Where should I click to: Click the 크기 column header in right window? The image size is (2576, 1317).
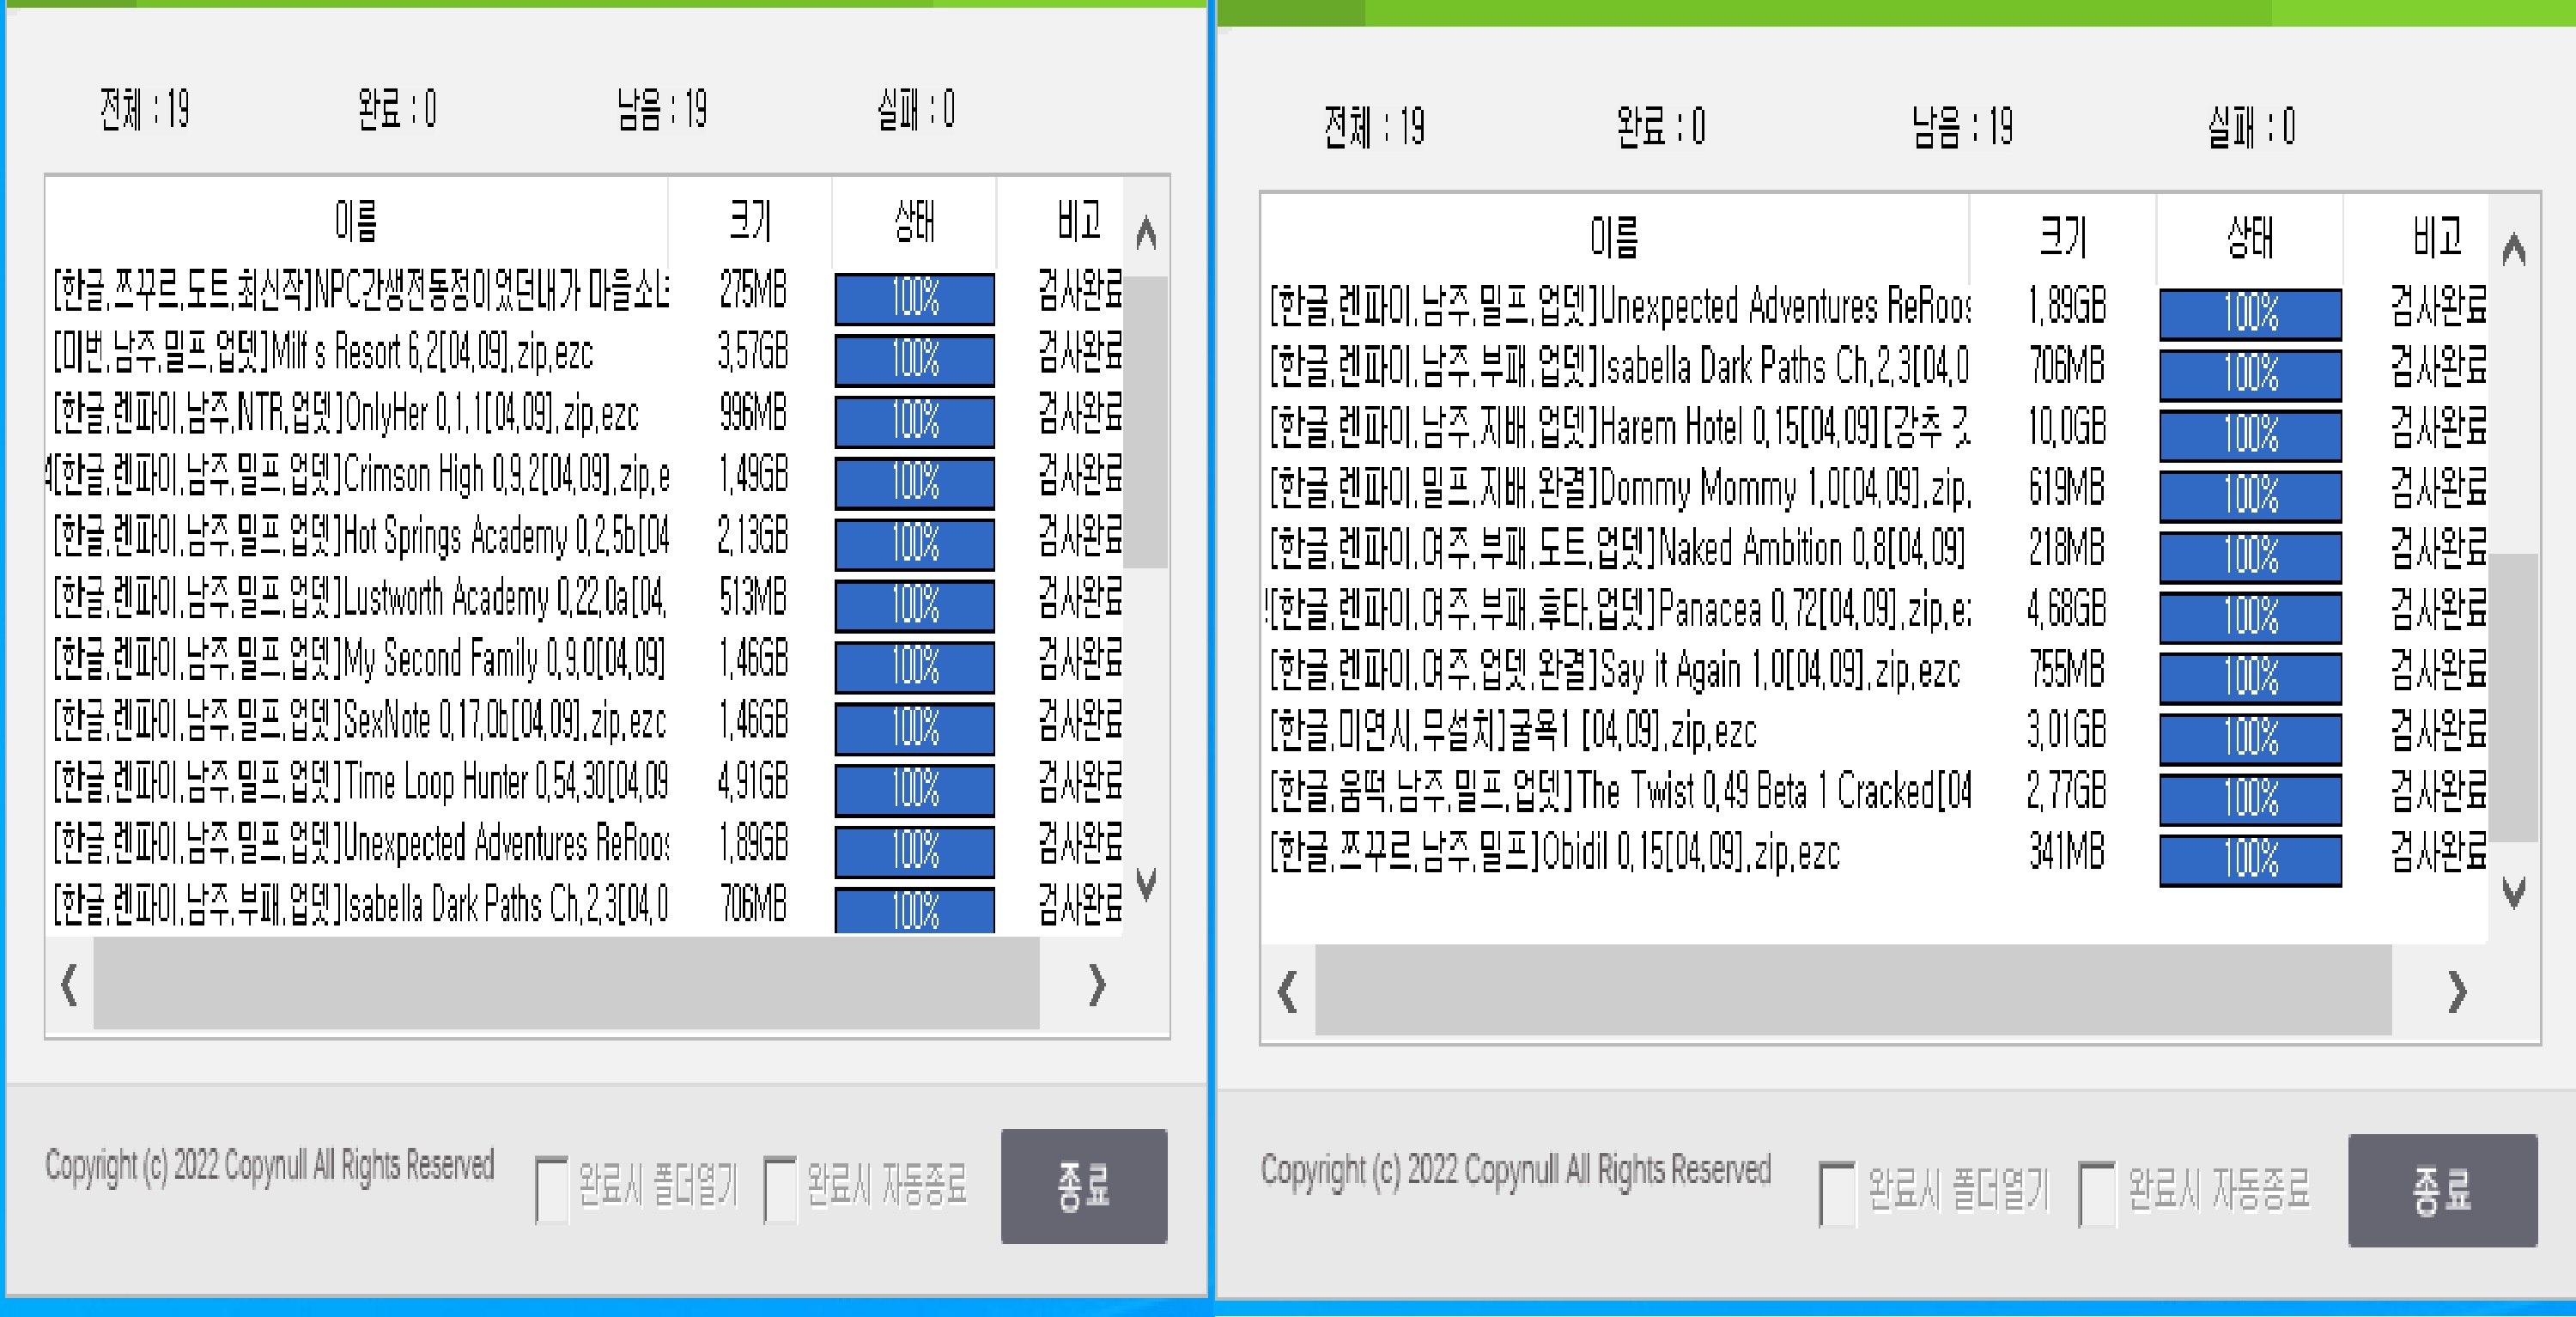coord(2064,238)
